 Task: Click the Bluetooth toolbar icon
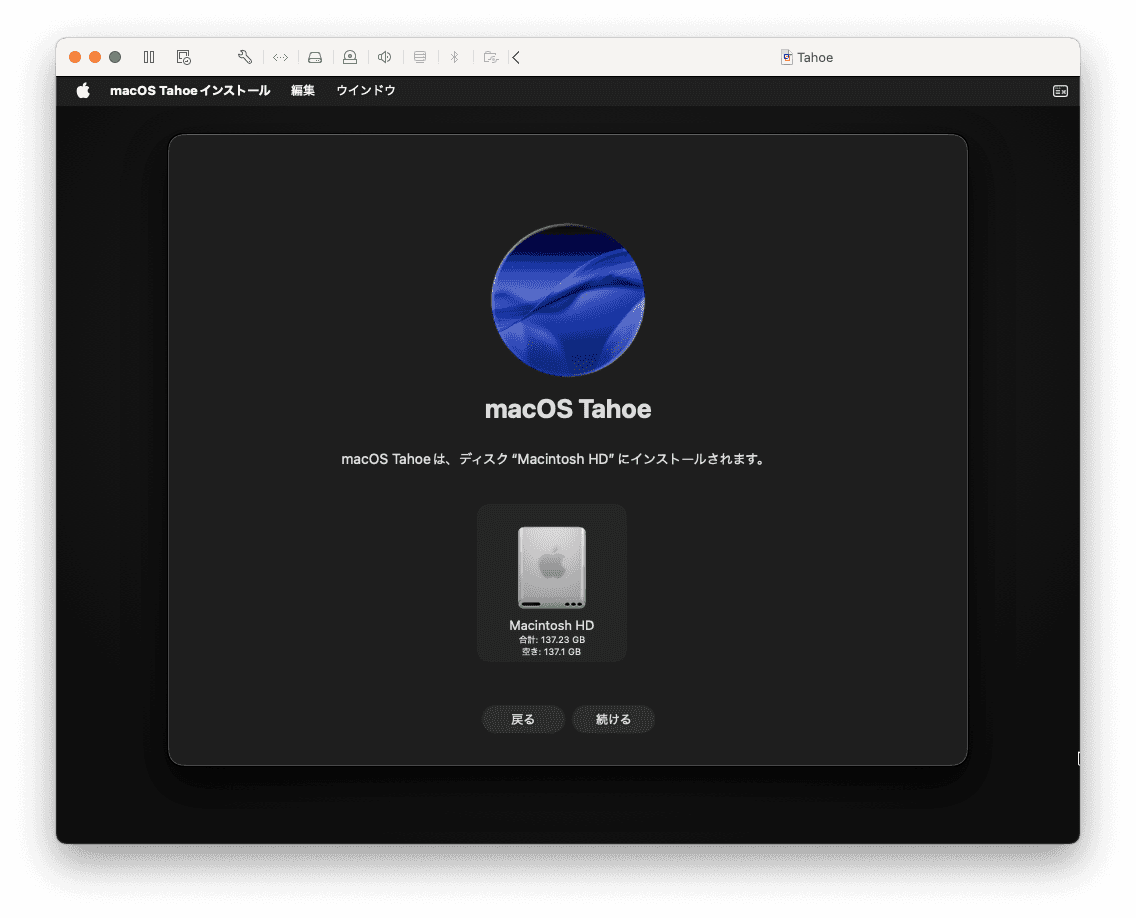point(454,57)
